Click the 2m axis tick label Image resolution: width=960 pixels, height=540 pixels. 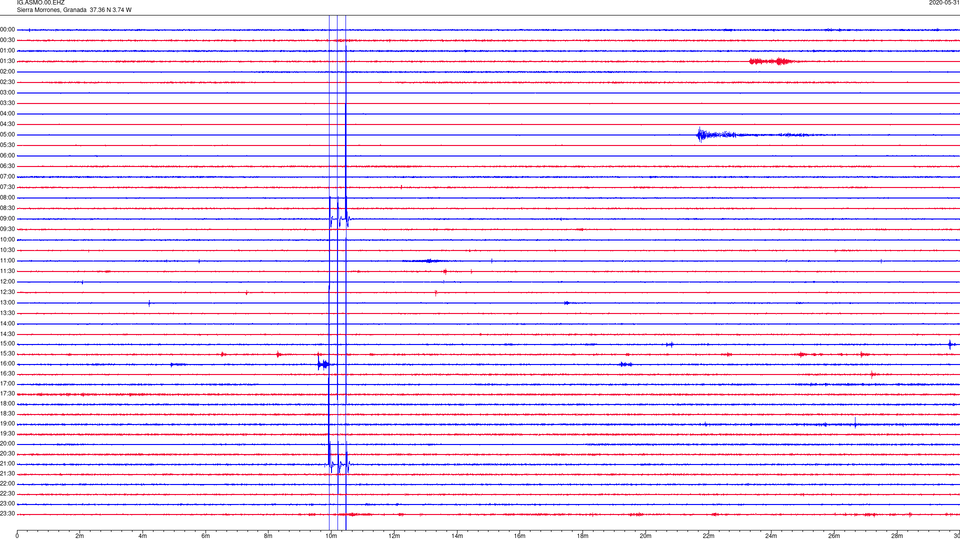pyautogui.click(x=80, y=536)
